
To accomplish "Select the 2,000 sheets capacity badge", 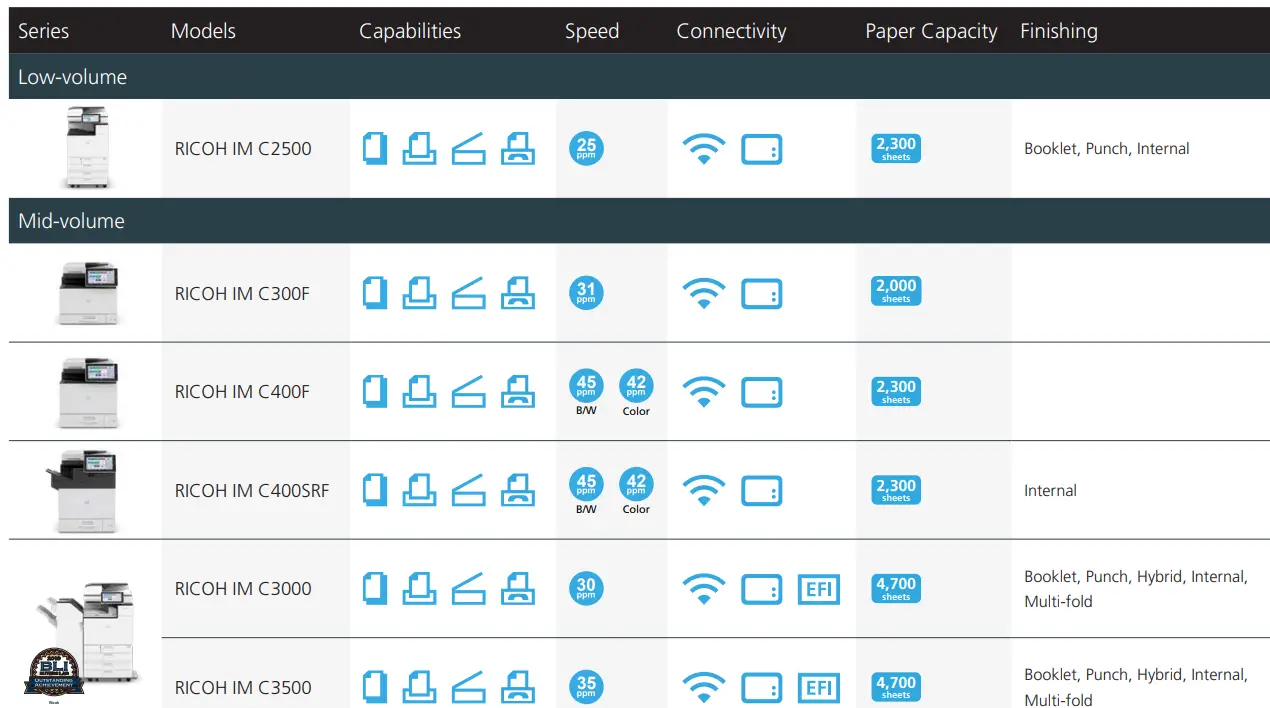I will tap(896, 291).
